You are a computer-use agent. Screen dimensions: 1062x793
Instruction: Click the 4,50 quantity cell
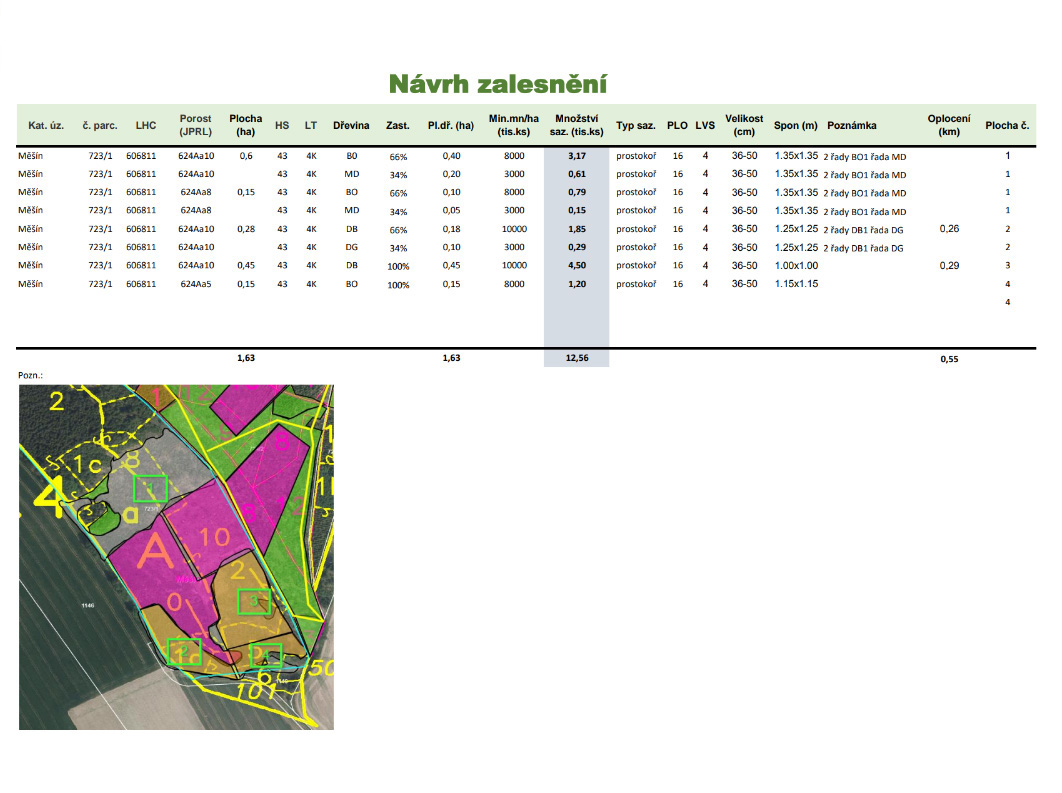point(577,265)
